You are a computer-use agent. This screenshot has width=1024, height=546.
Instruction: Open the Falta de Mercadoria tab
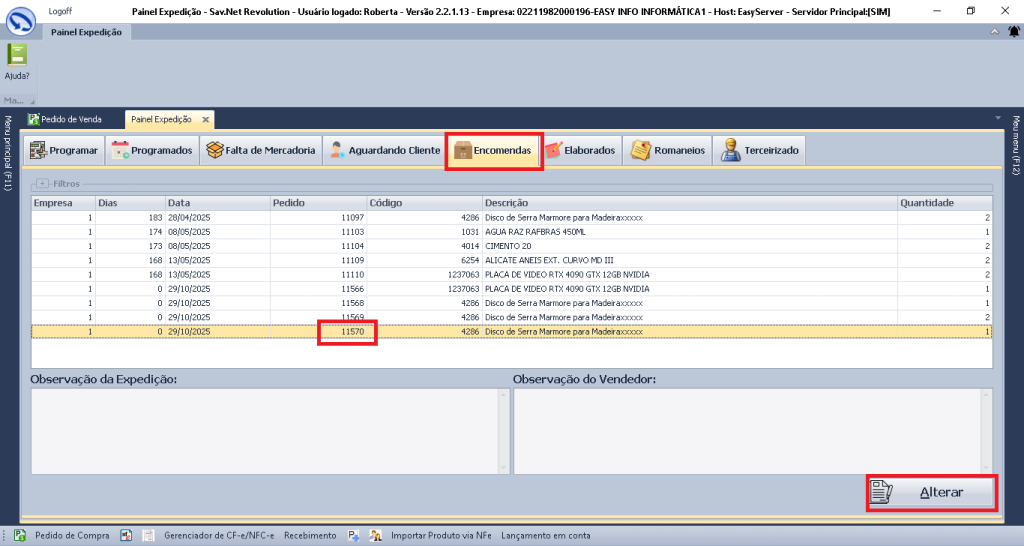pyautogui.click(x=261, y=151)
